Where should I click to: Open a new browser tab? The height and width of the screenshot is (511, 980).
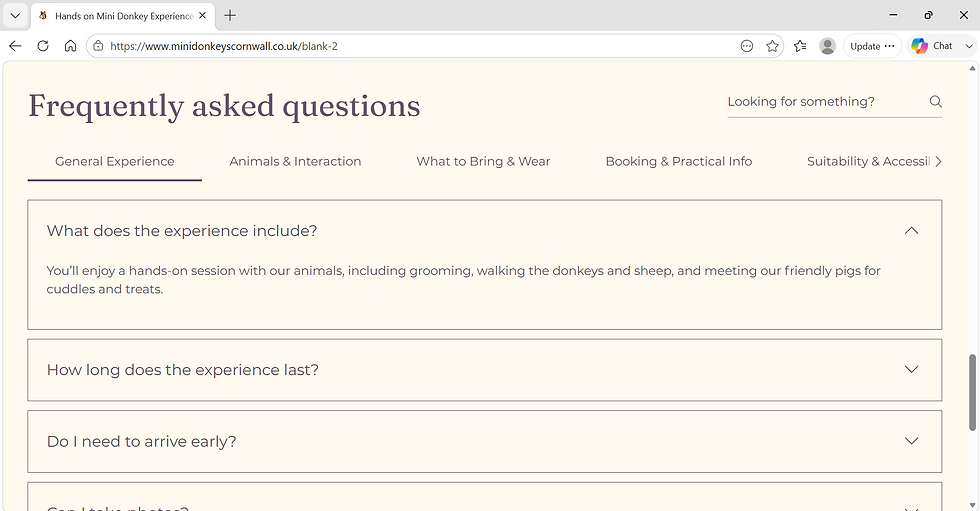click(230, 16)
